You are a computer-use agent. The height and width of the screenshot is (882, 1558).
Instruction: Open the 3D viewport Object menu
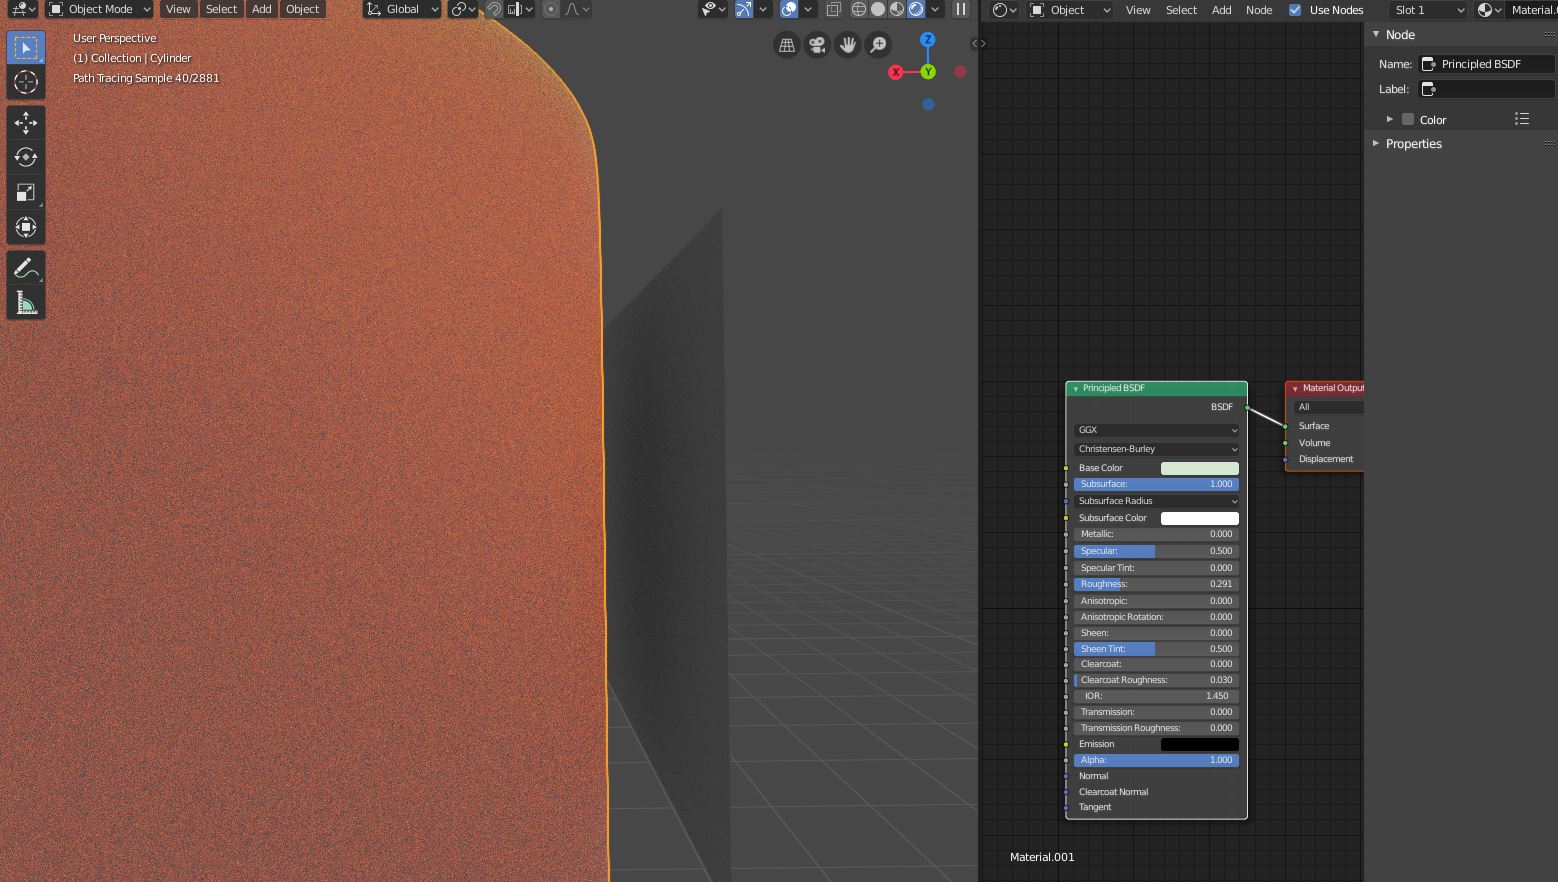click(x=302, y=10)
